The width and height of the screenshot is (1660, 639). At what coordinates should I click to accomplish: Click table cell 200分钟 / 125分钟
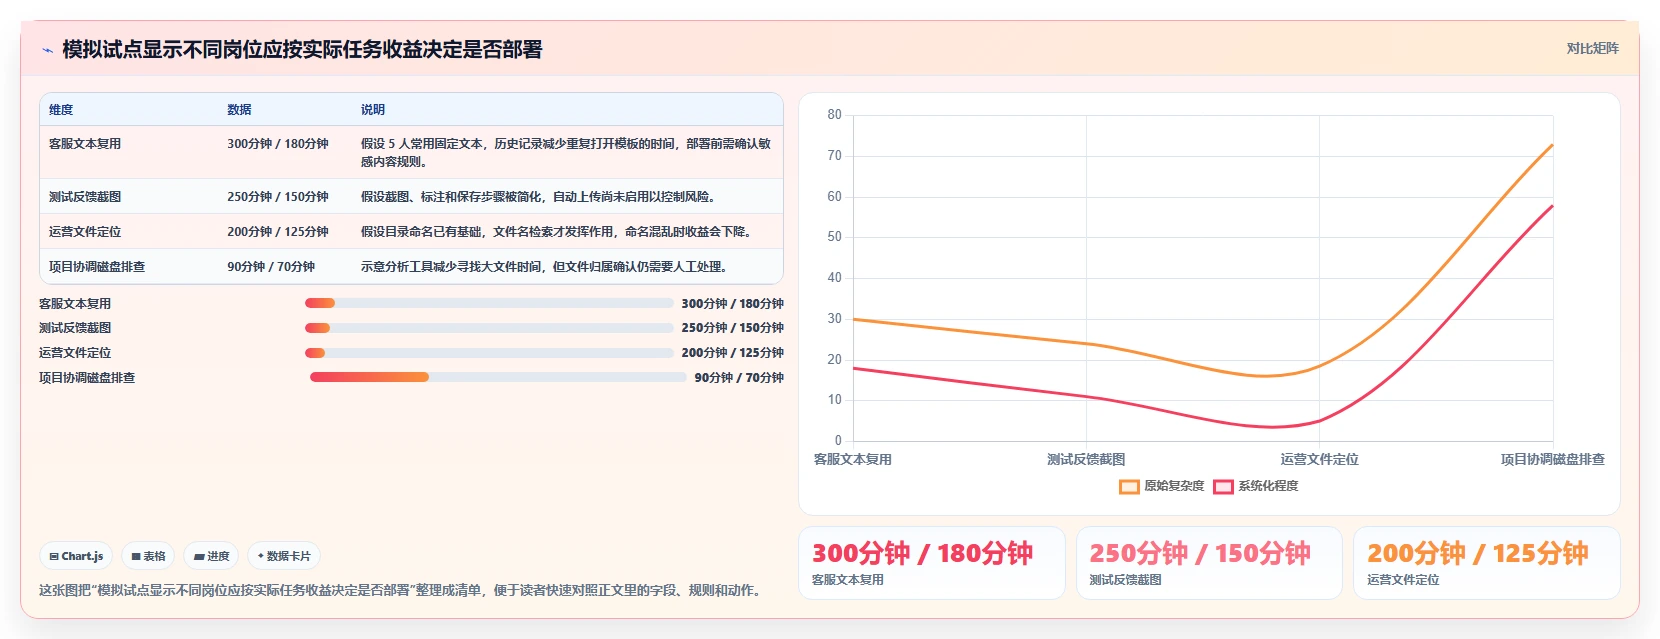(278, 232)
